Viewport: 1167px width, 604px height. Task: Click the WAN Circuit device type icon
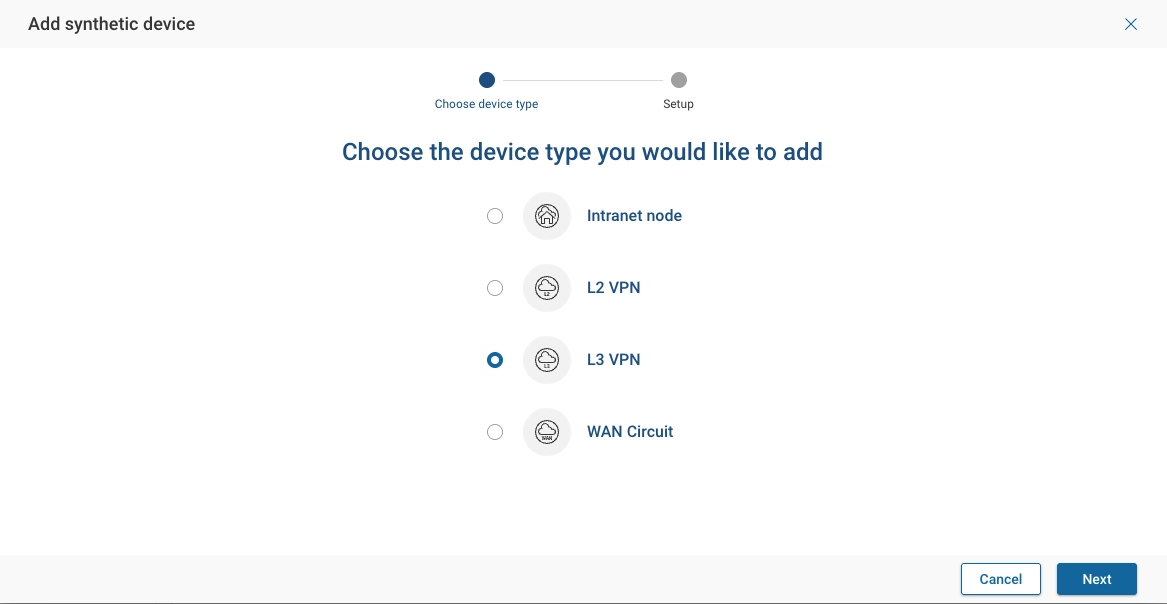547,432
